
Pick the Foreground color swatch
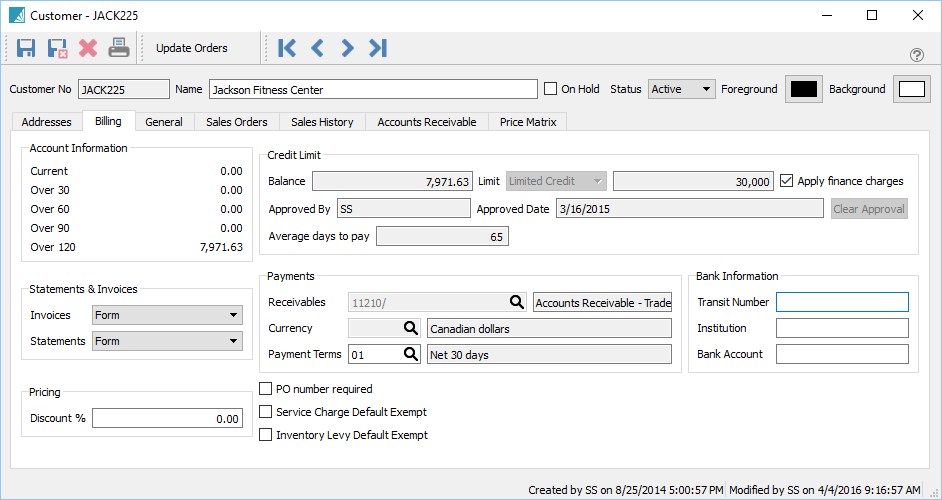click(804, 89)
